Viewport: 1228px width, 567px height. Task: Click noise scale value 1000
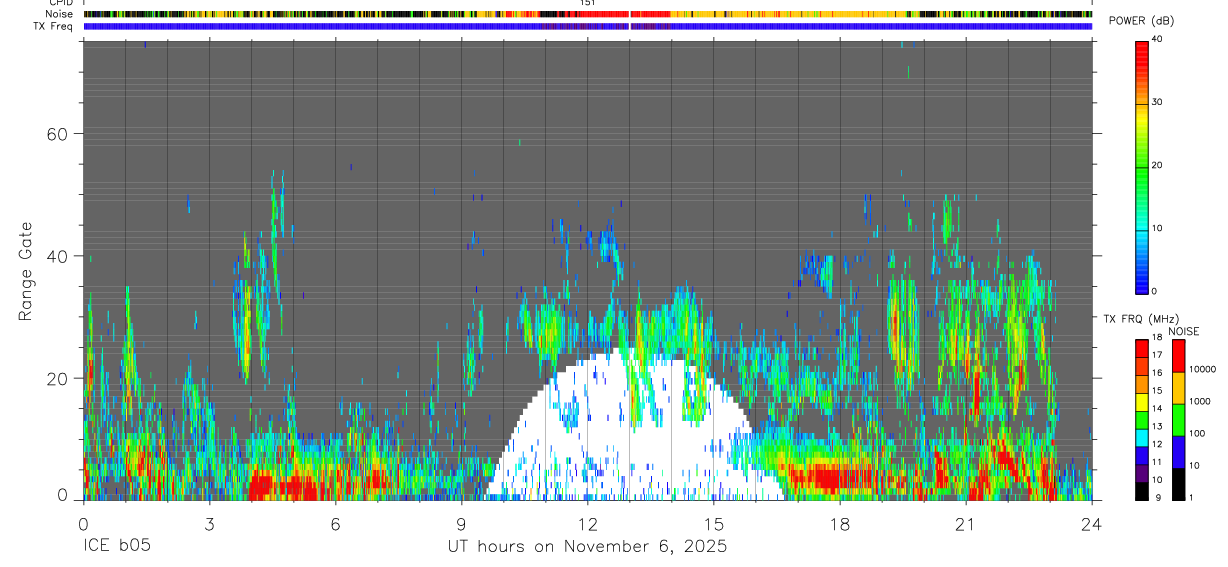coord(1200,401)
